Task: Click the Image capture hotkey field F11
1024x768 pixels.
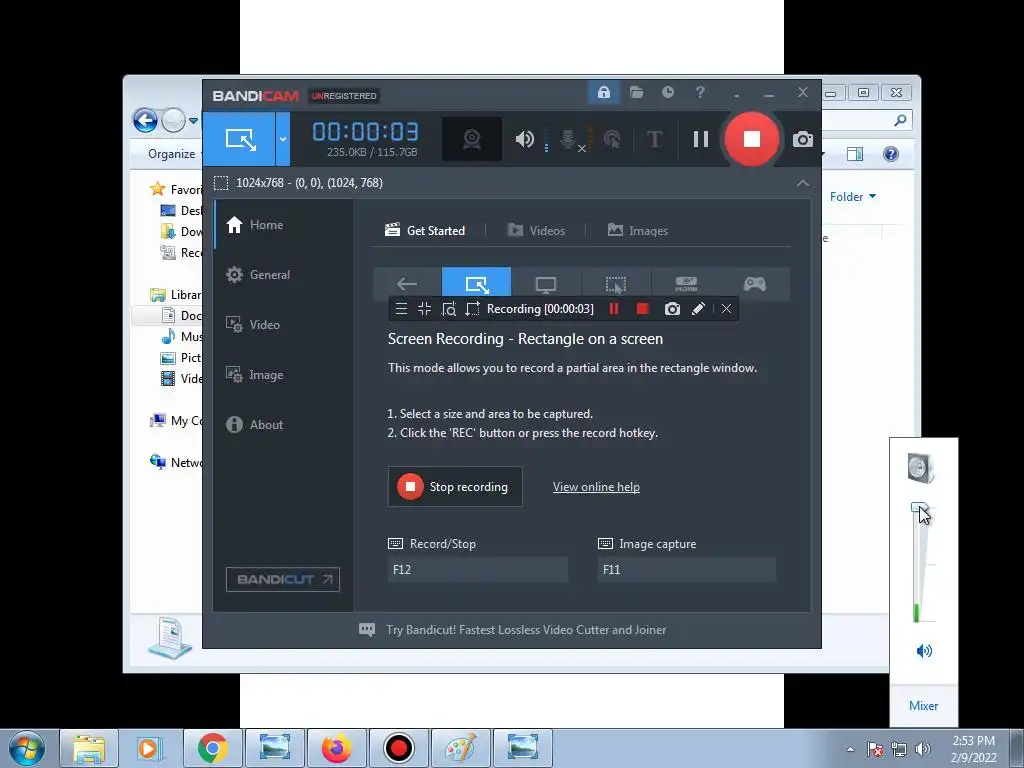Action: click(x=686, y=569)
